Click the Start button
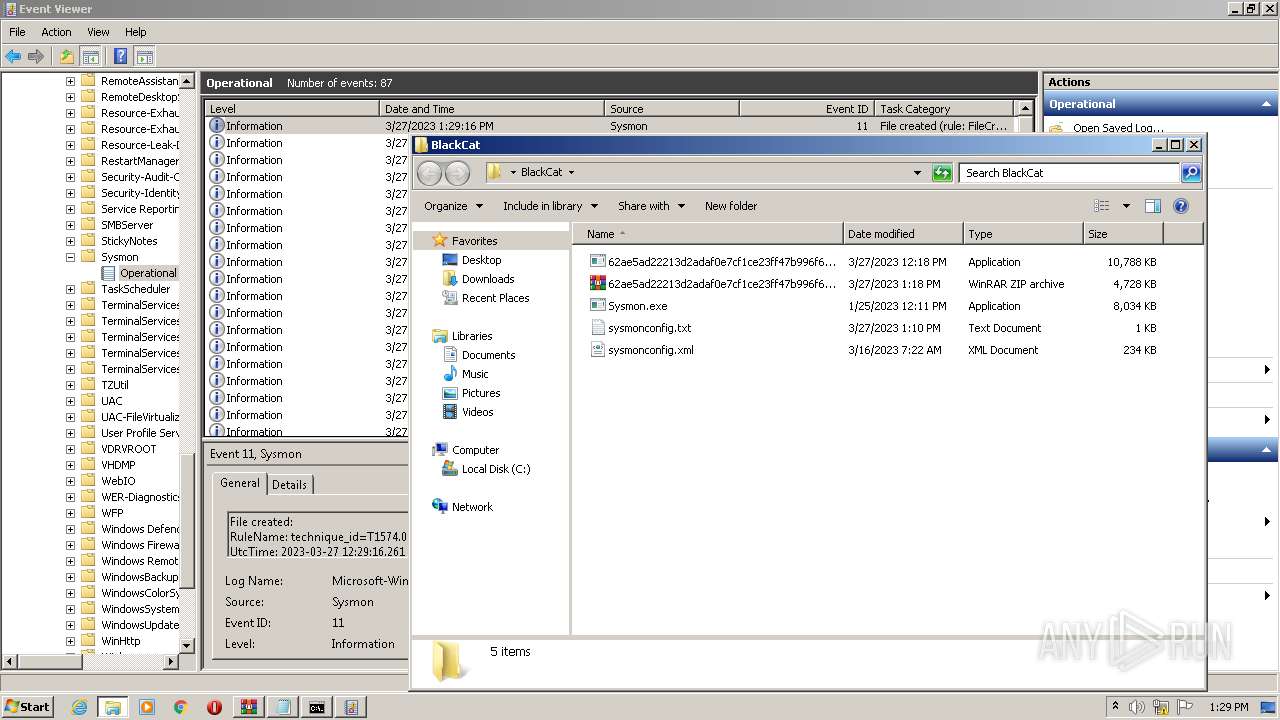 [28, 707]
